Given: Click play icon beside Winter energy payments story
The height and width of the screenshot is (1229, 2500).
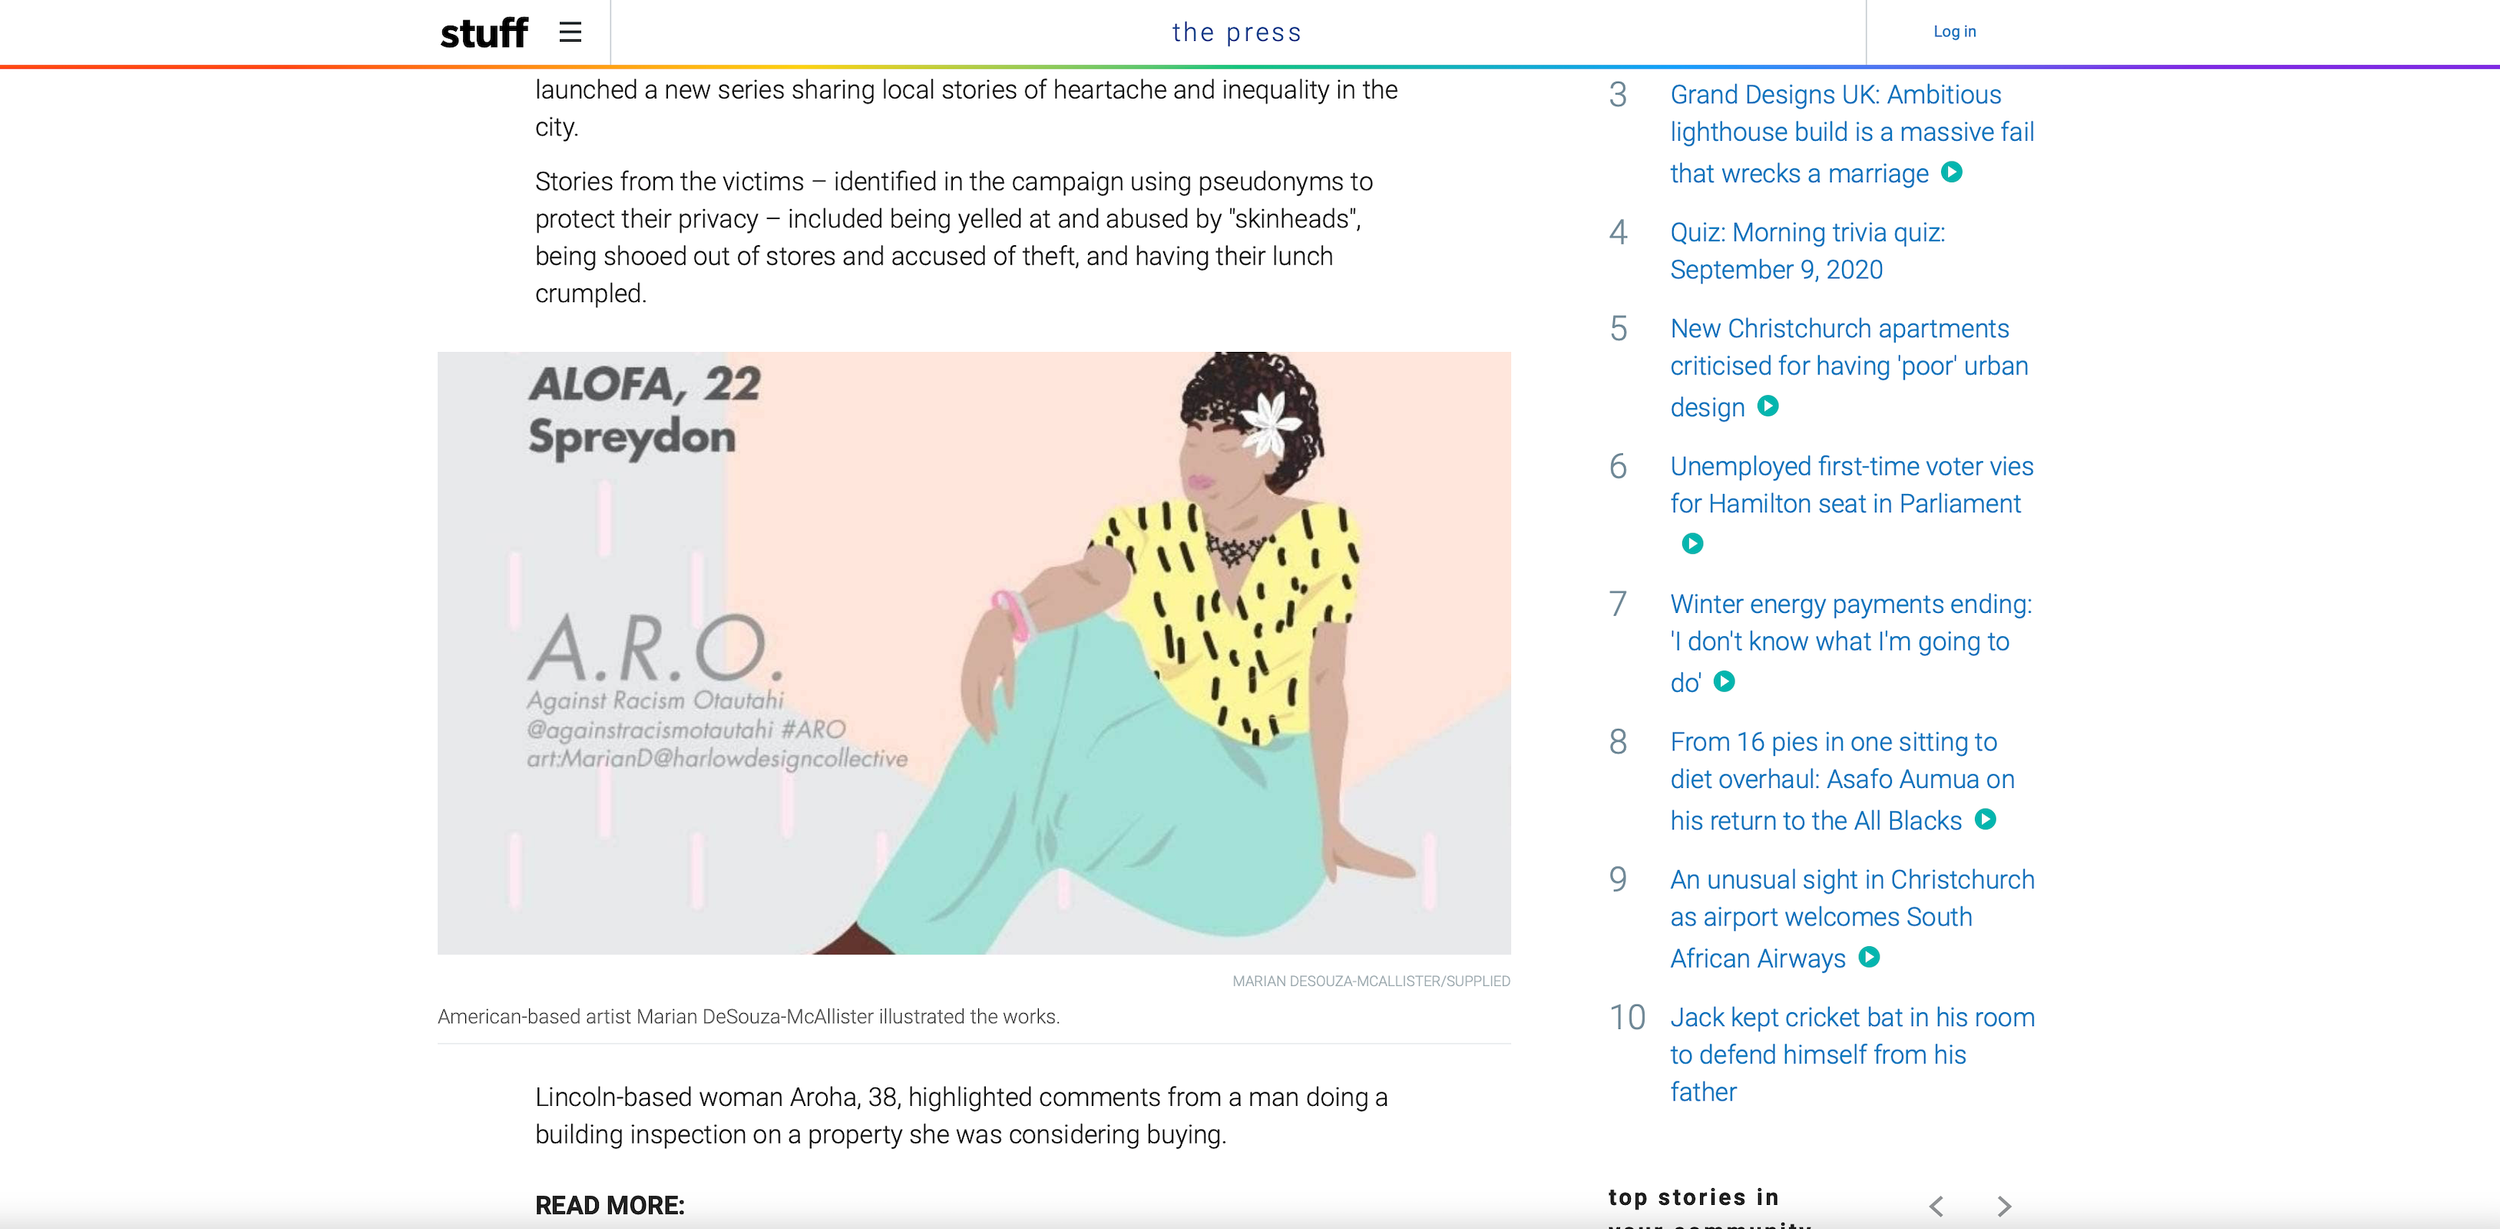Looking at the screenshot, I should pyautogui.click(x=1724, y=681).
